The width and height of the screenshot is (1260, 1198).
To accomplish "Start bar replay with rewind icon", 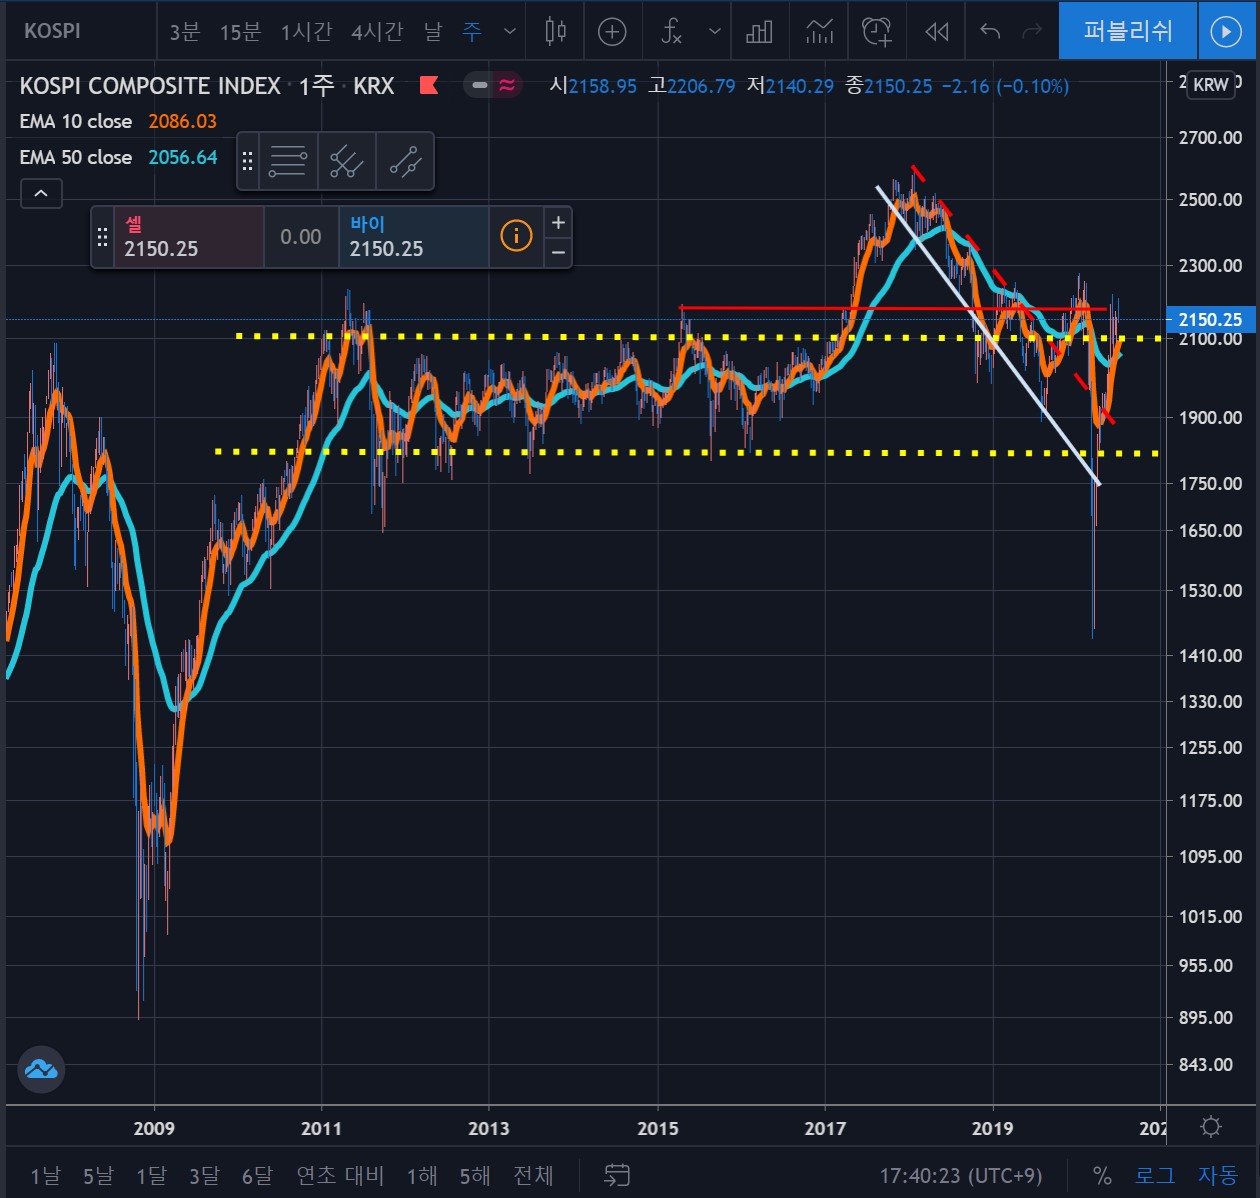I will click(x=936, y=32).
